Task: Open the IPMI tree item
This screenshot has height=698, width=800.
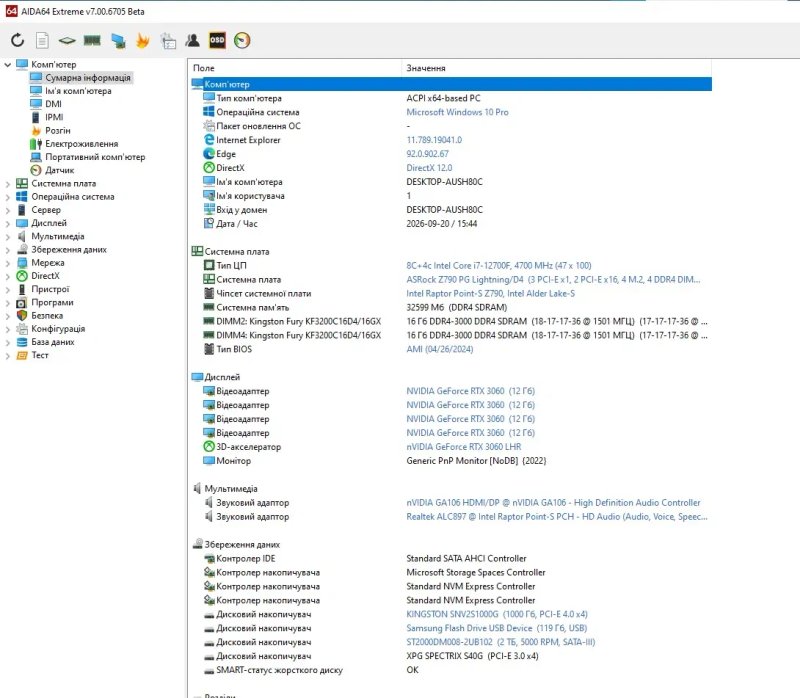Action: (54, 117)
